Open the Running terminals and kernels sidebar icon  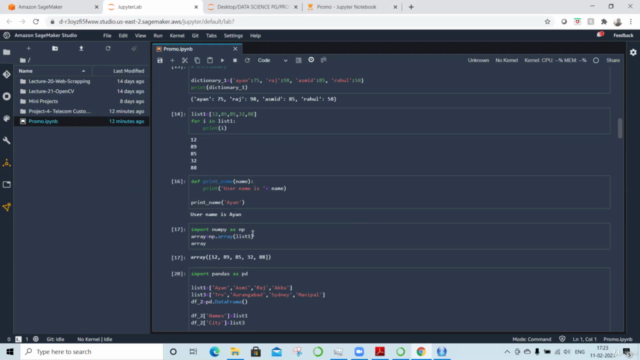pyautogui.click(x=7, y=96)
